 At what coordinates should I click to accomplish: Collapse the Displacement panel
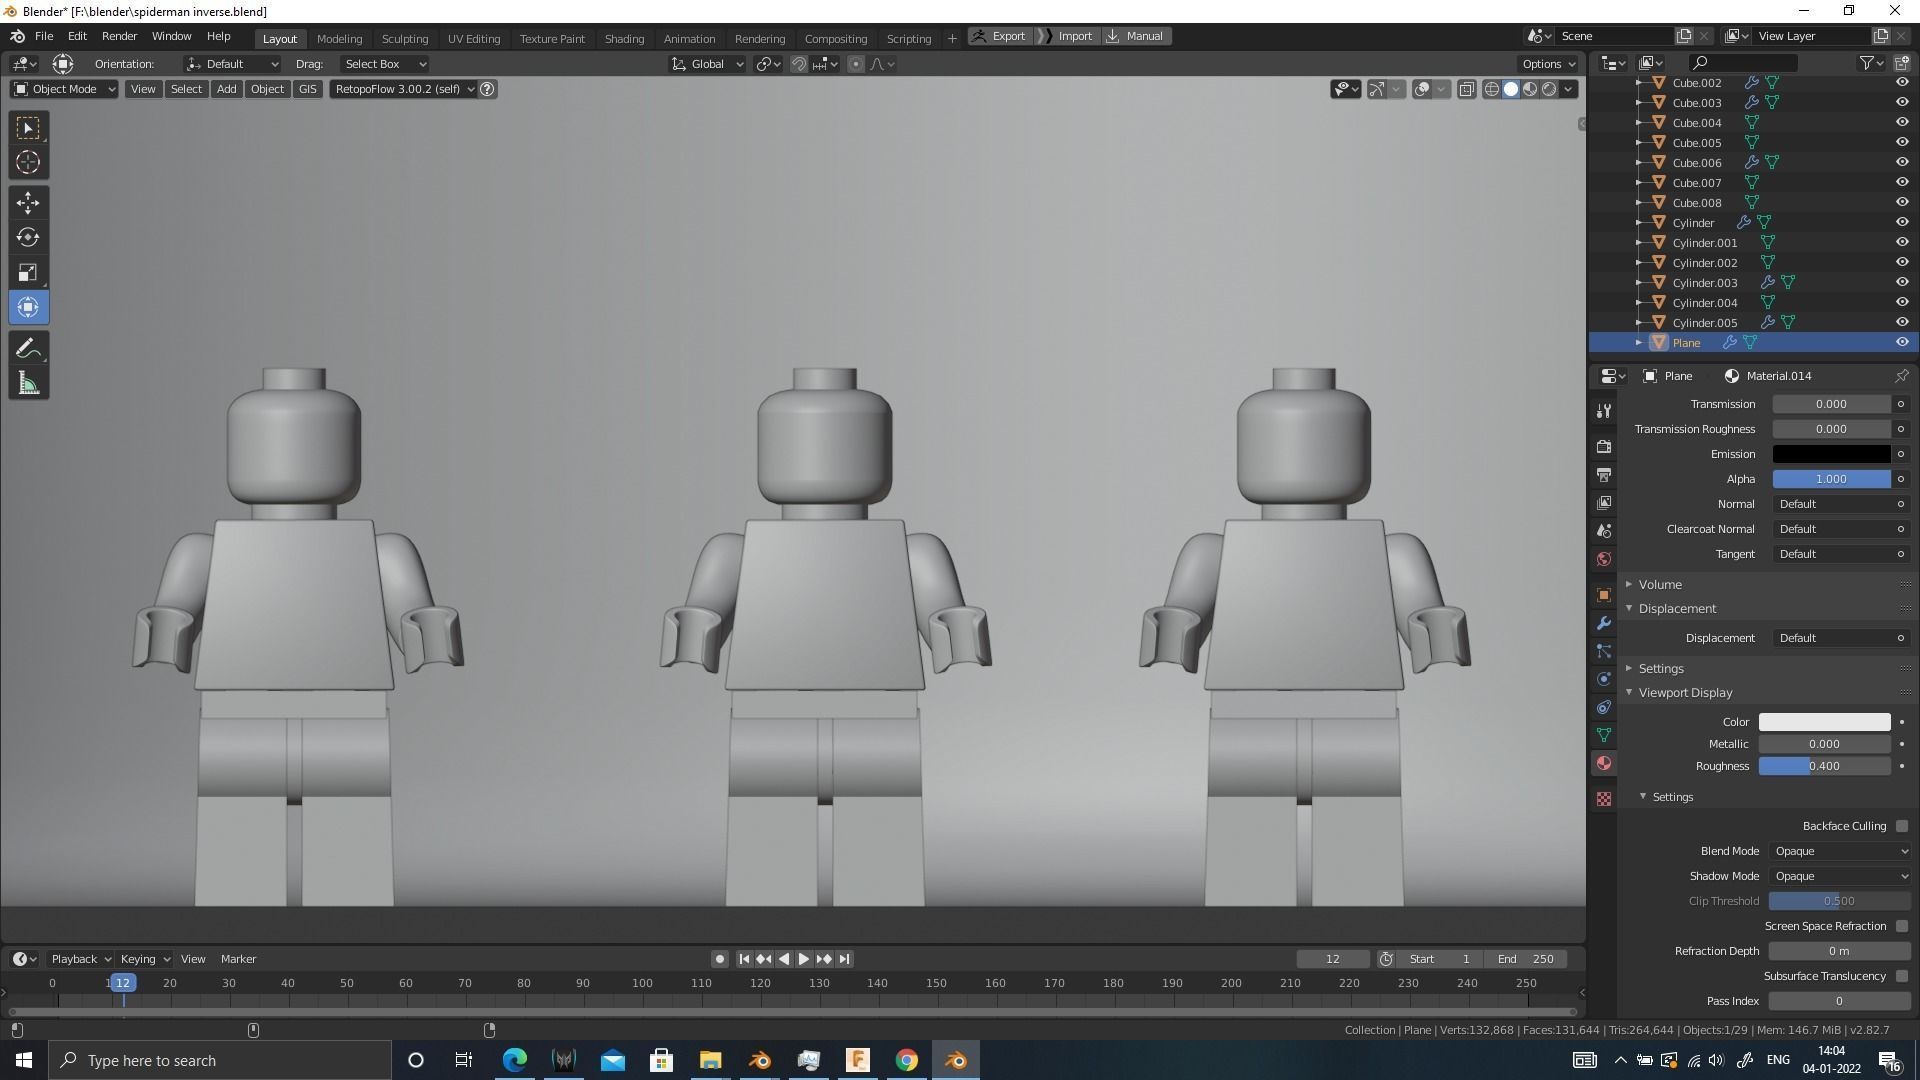pyautogui.click(x=1676, y=609)
